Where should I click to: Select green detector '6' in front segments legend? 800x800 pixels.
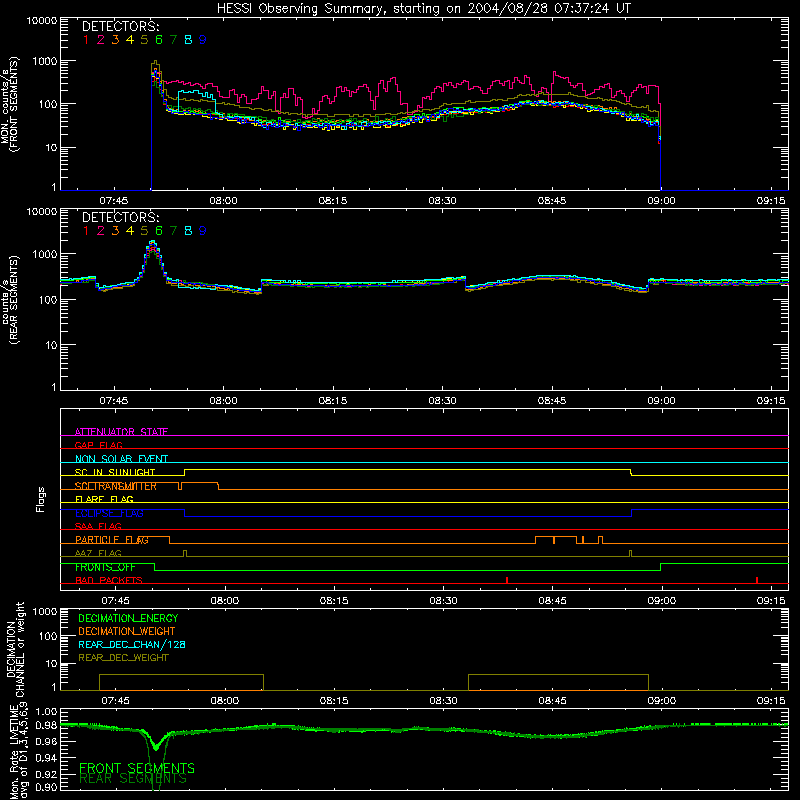159,40
